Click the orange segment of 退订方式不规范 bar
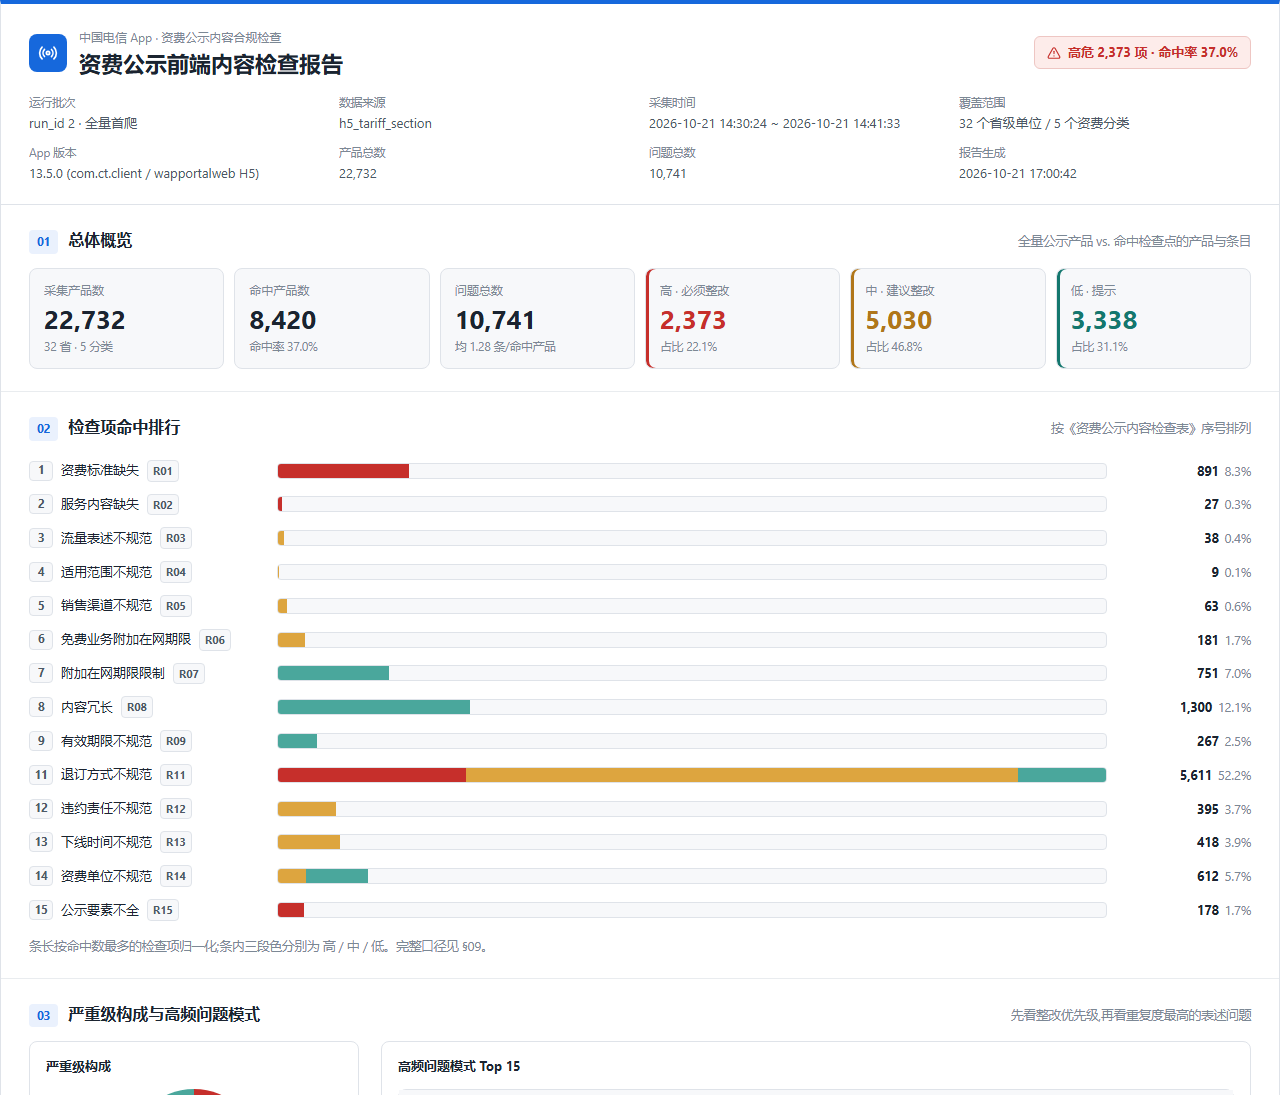The width and height of the screenshot is (1280, 1095). point(742,775)
